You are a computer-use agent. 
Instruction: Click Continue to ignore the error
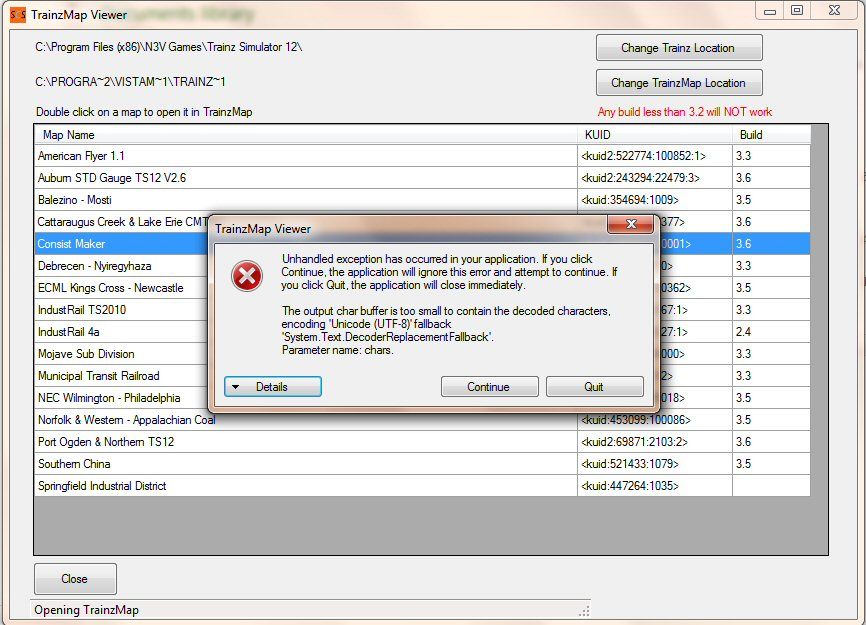(x=489, y=386)
